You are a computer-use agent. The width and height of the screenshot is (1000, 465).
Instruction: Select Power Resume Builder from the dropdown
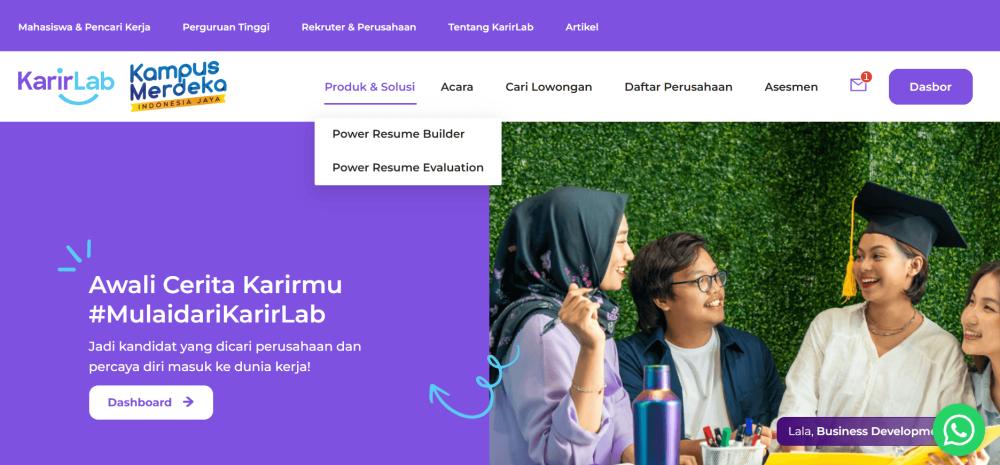pyautogui.click(x=399, y=134)
